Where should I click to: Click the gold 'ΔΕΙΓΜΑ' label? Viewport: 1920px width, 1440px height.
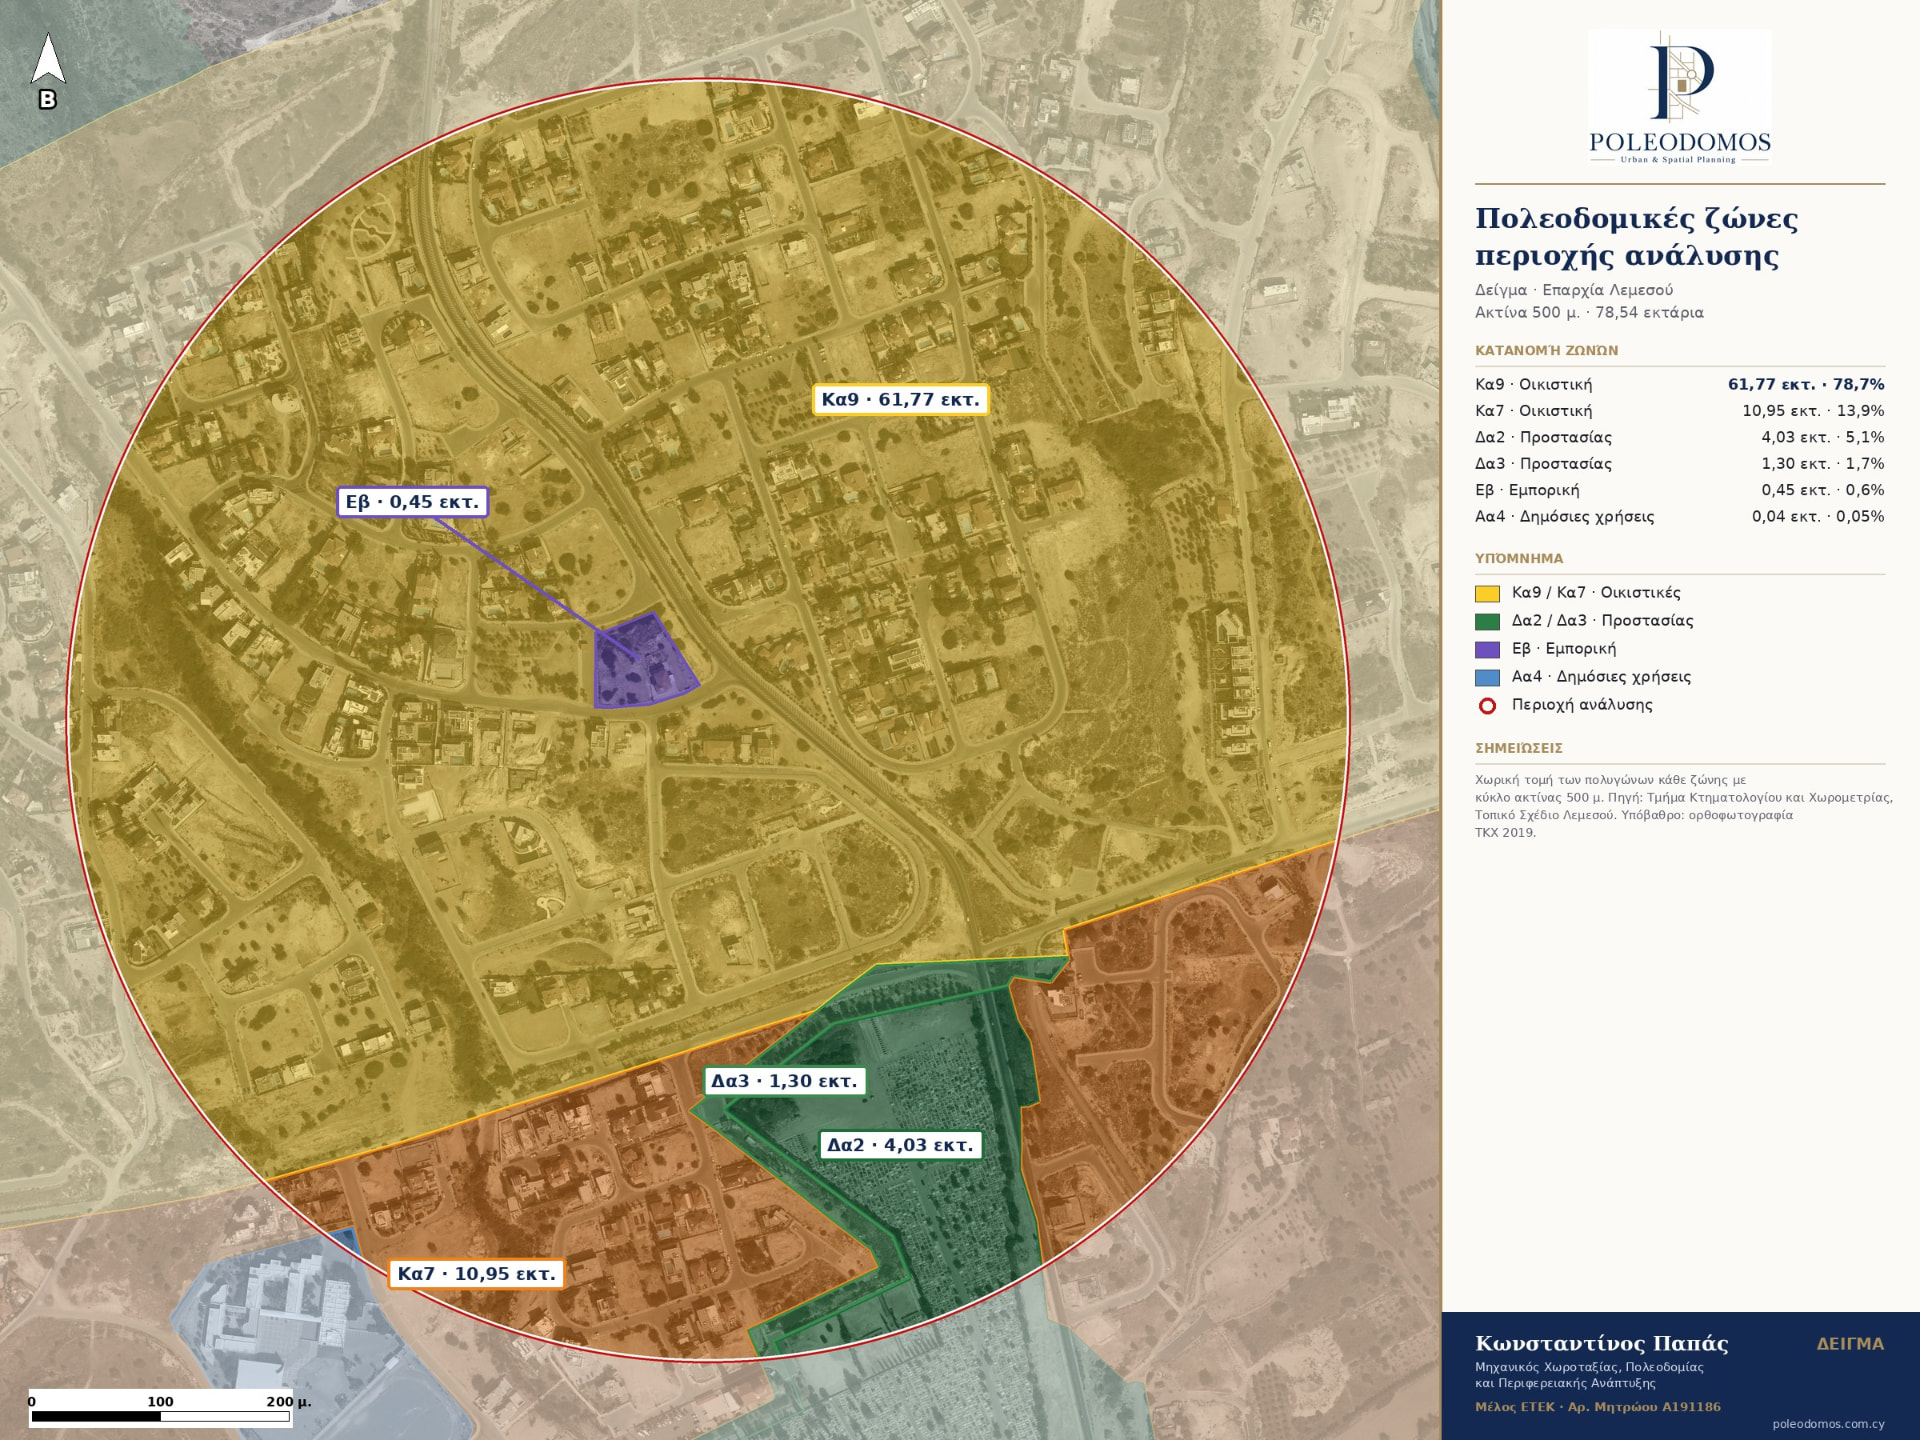pos(1850,1344)
